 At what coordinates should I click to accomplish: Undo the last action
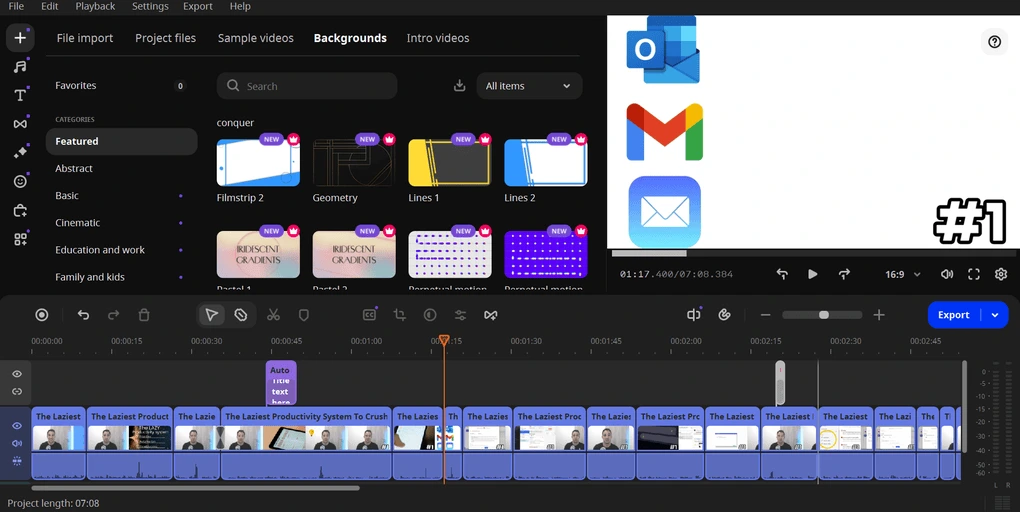(x=83, y=315)
